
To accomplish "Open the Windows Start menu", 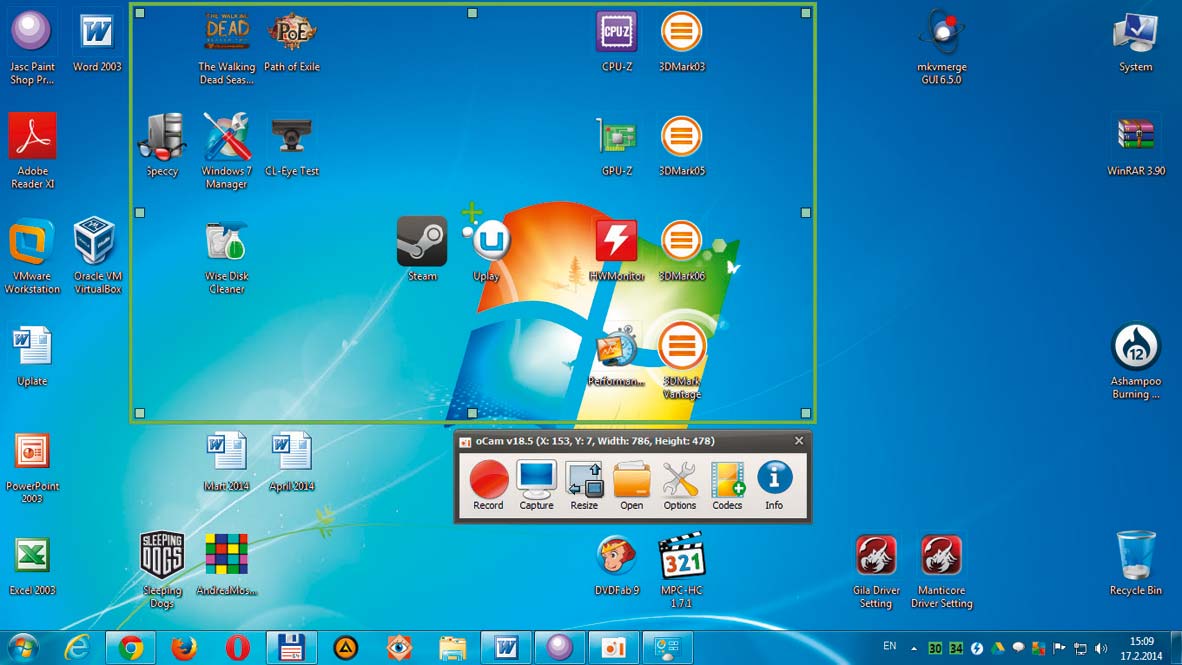I will pyautogui.click(x=23, y=648).
